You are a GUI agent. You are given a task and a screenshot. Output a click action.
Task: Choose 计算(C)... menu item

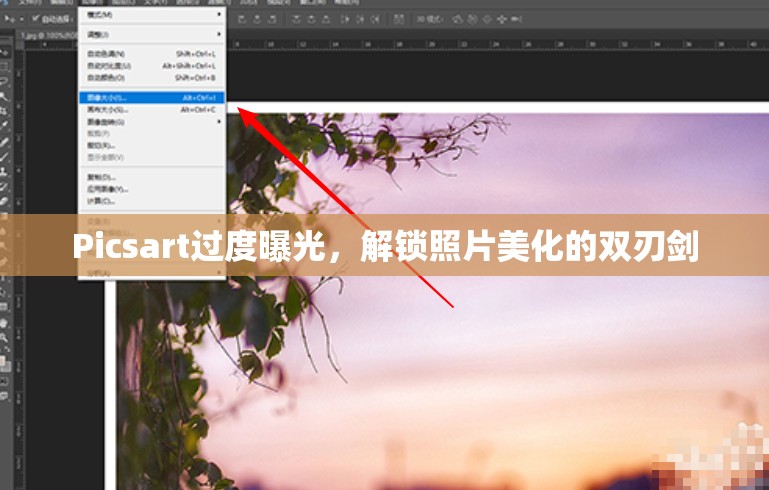click(152, 201)
